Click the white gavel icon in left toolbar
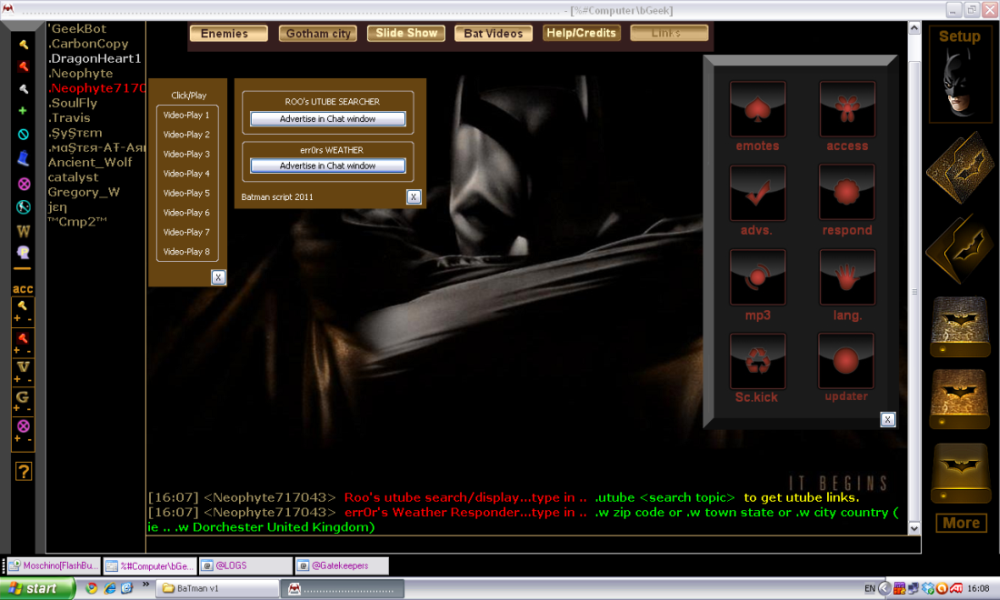Viewport: 1000px width, 600px height. pyautogui.click(x=24, y=89)
